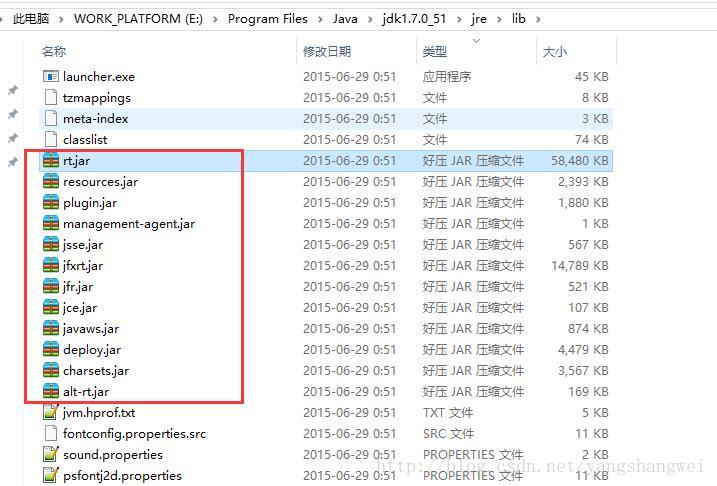
Task: Open the chevron after lib breadcrumb
Action: (538, 19)
